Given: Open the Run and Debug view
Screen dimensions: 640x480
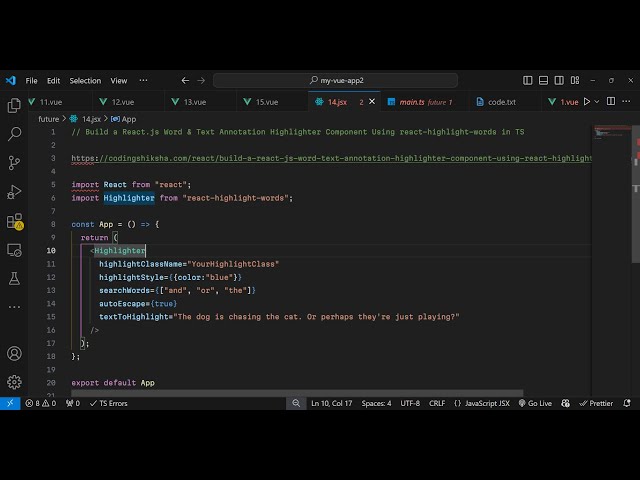Looking at the screenshot, I should coord(14,192).
